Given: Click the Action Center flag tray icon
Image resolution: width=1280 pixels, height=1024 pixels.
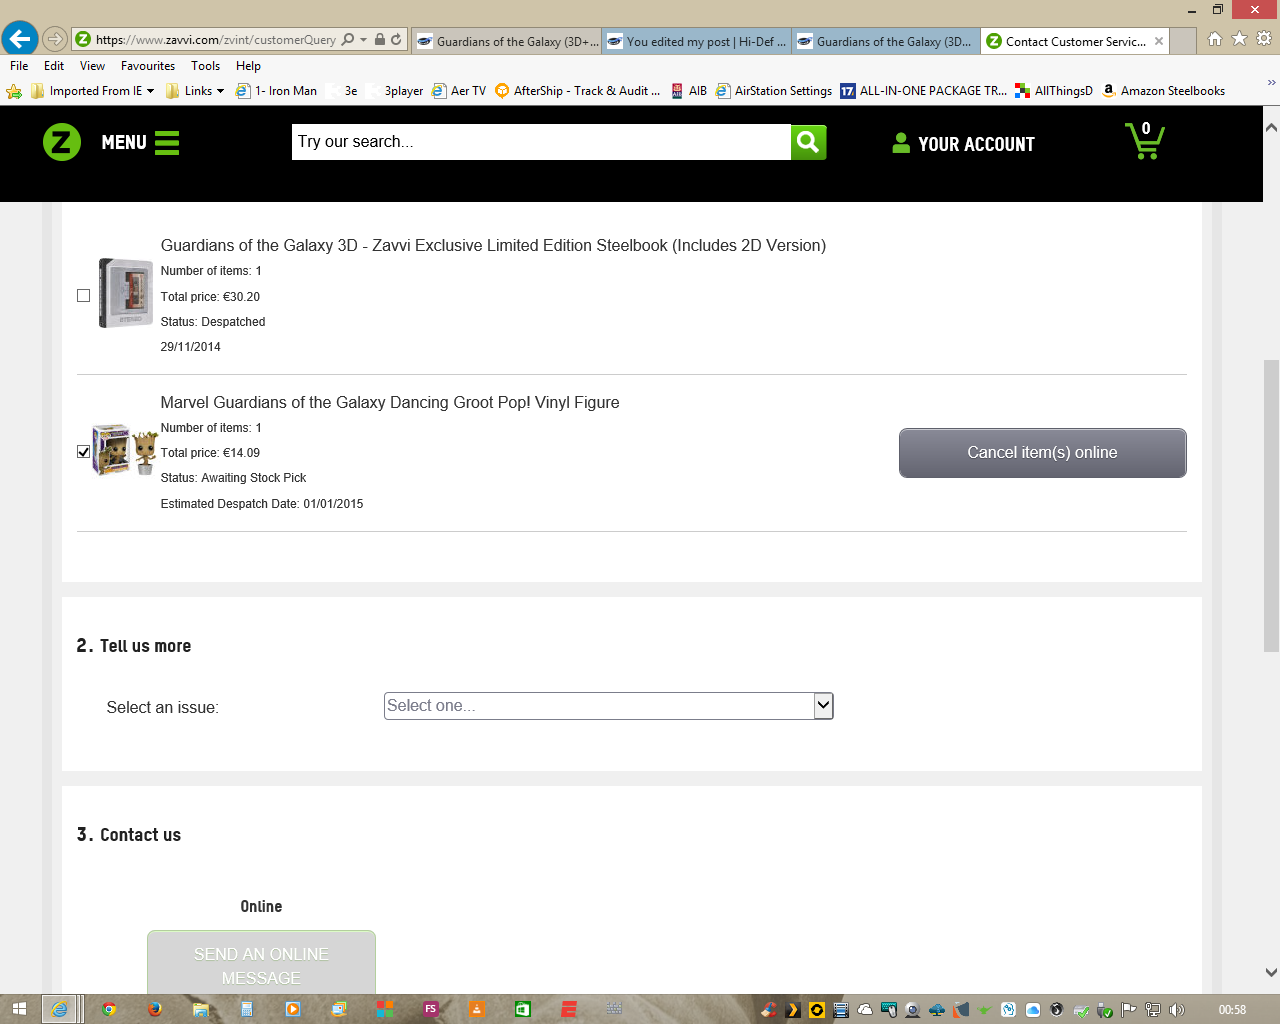Looking at the screenshot, I should (x=1129, y=1010).
